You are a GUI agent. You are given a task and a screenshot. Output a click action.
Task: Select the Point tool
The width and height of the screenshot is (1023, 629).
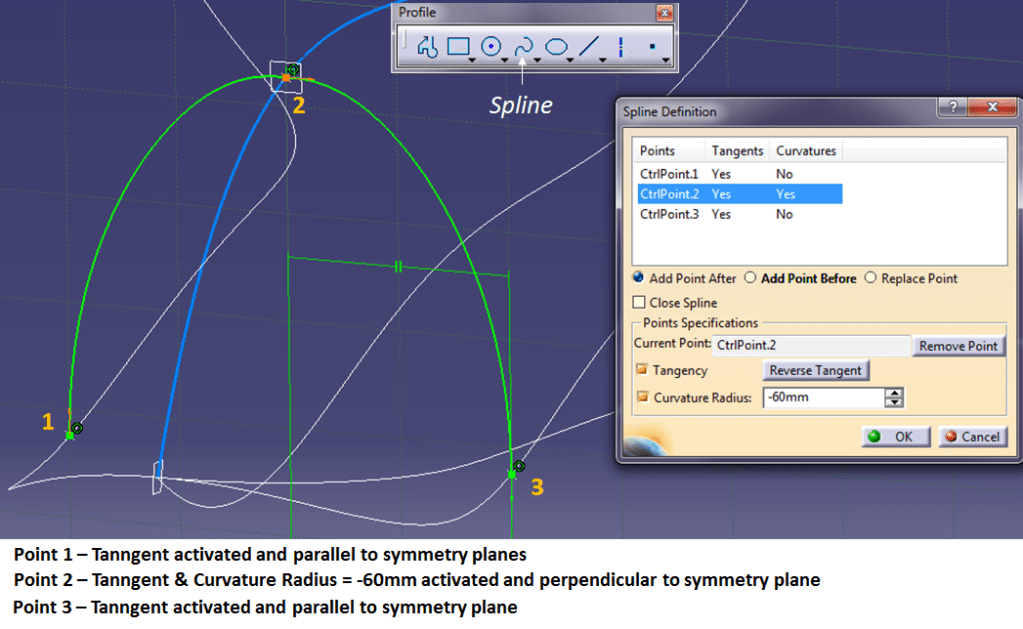click(652, 46)
